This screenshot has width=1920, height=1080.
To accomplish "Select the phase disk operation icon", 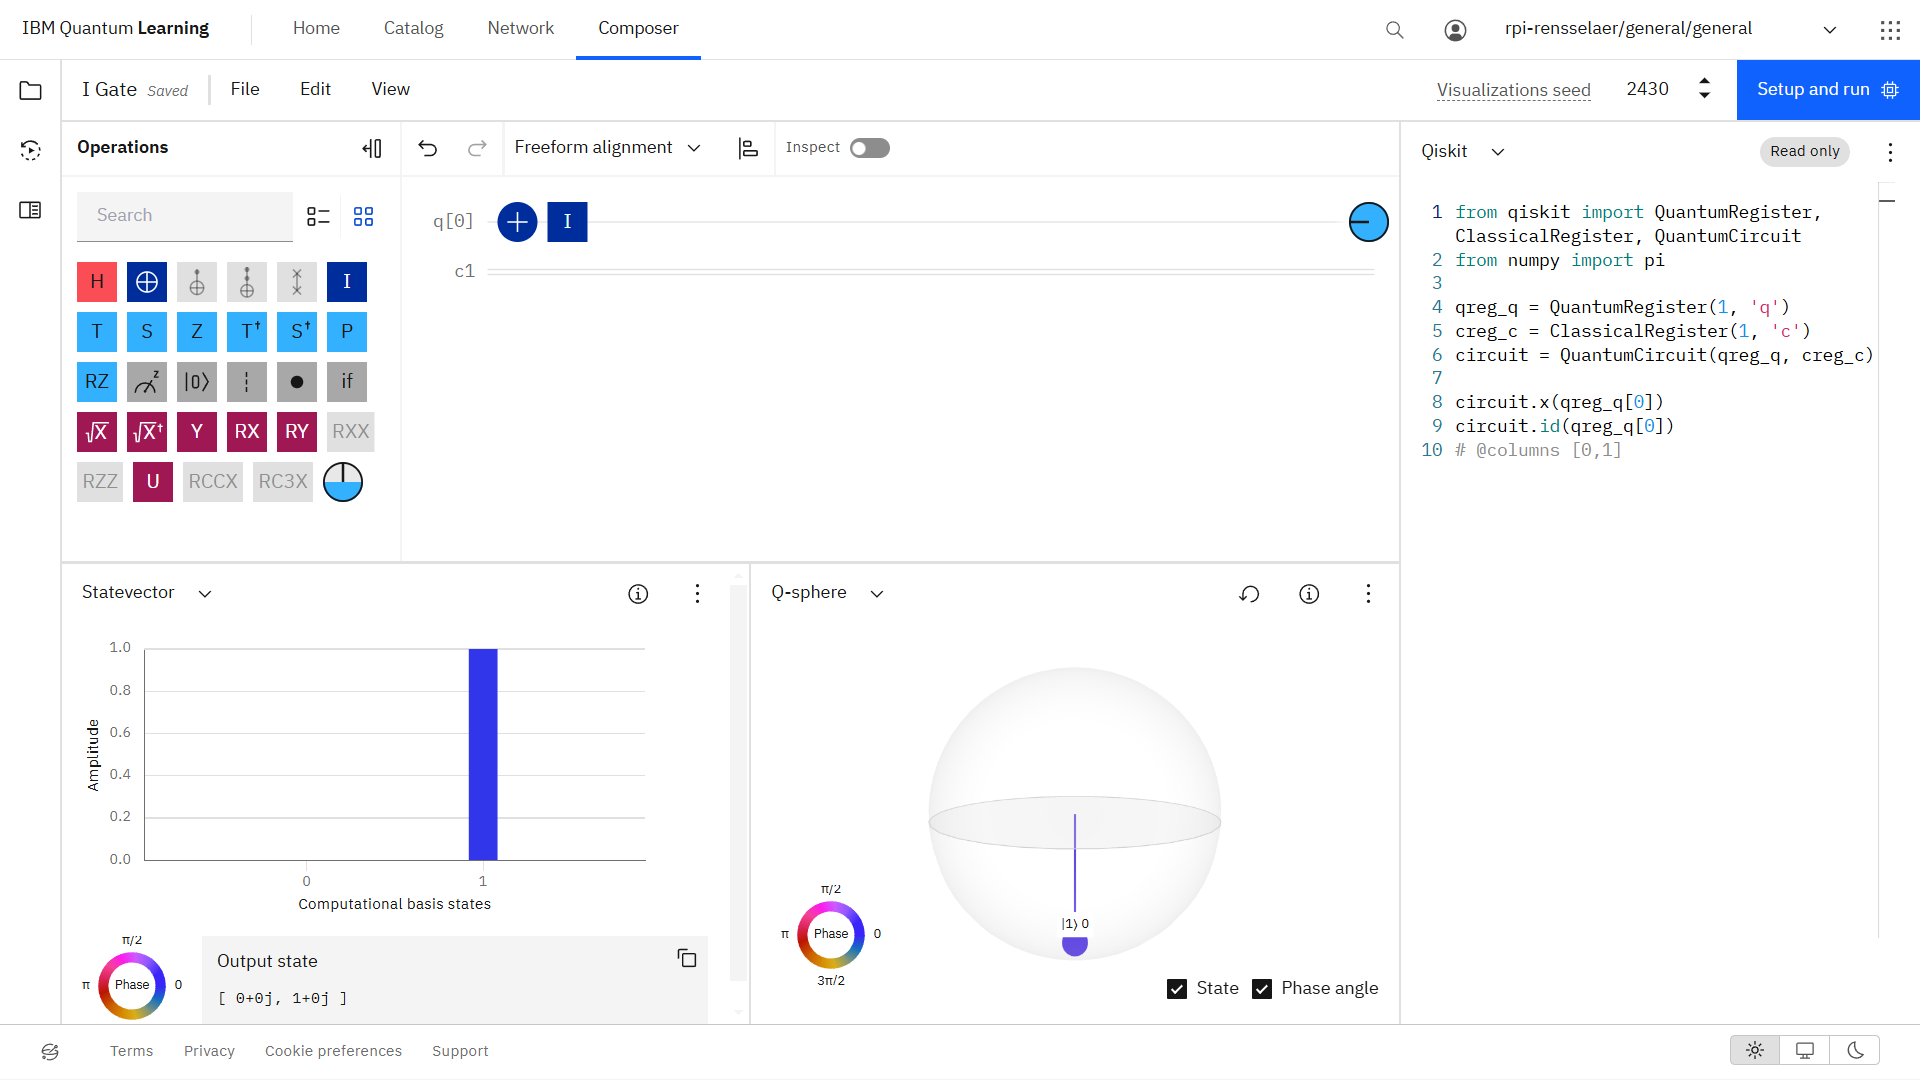I will [x=343, y=482].
